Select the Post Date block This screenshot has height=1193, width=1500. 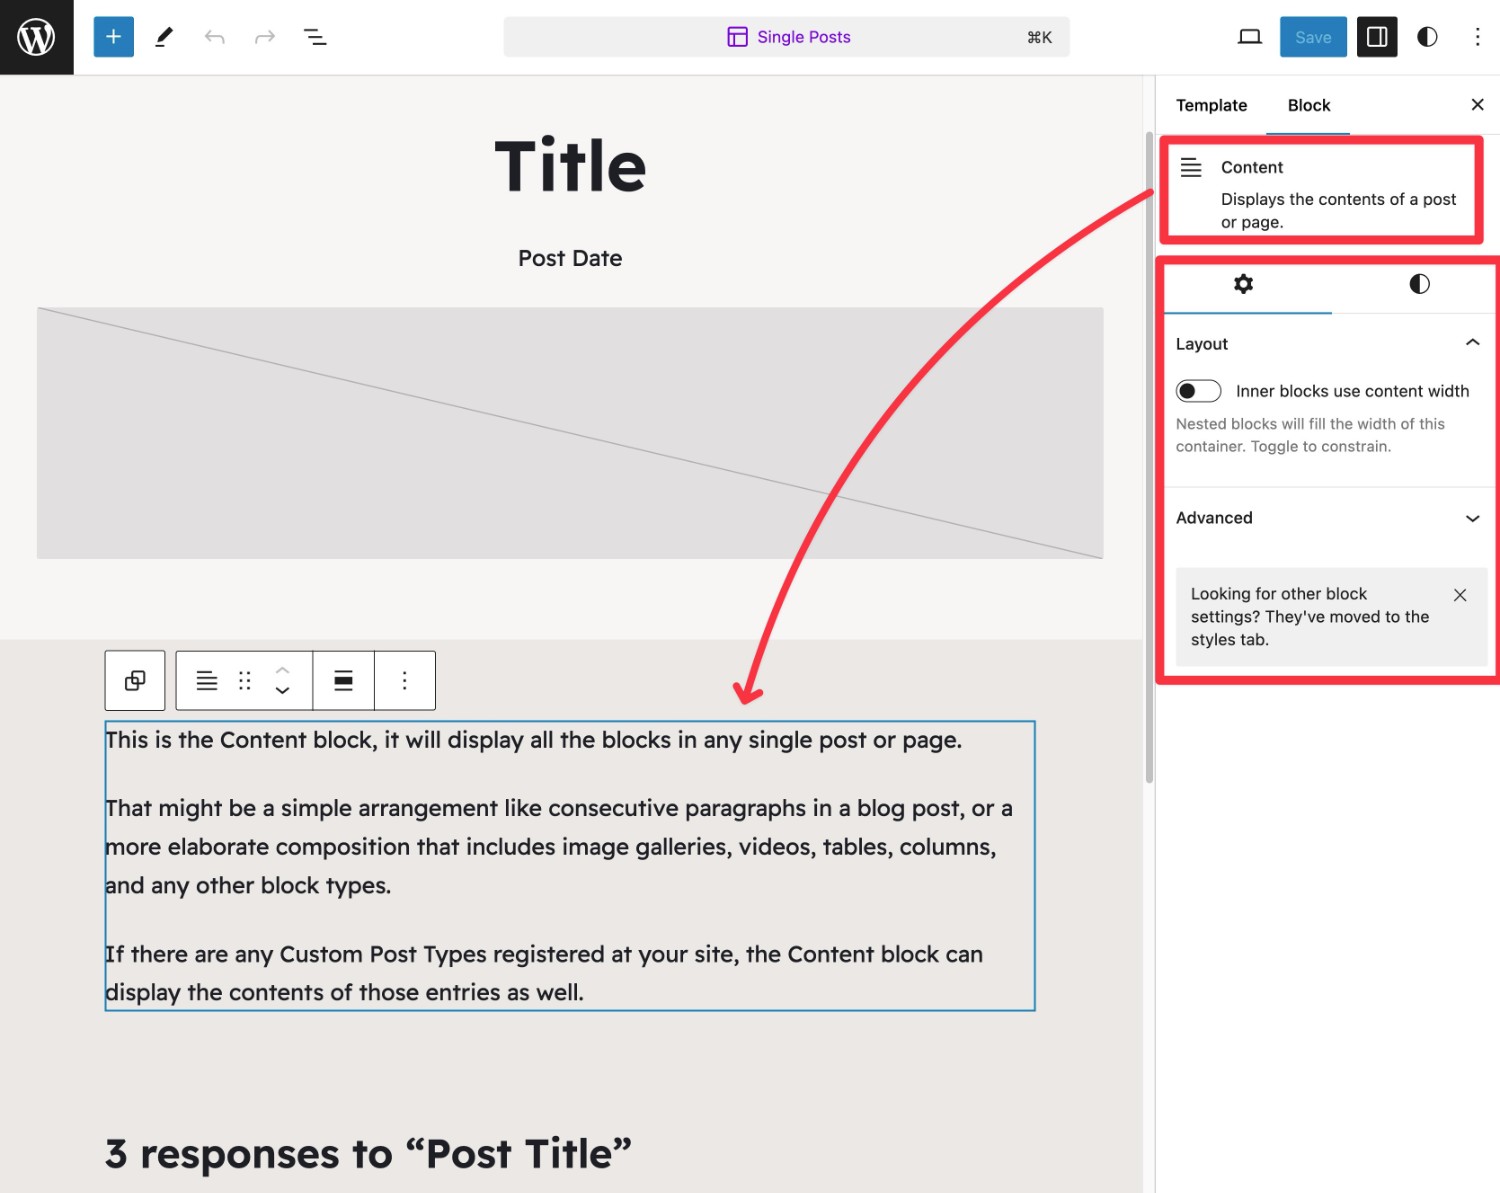[x=570, y=258]
